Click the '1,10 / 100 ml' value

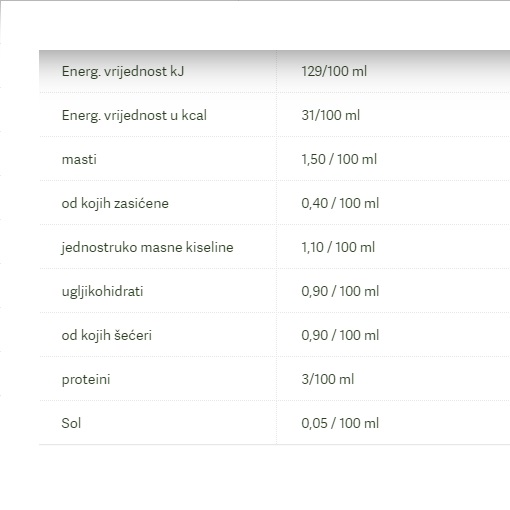coord(338,247)
